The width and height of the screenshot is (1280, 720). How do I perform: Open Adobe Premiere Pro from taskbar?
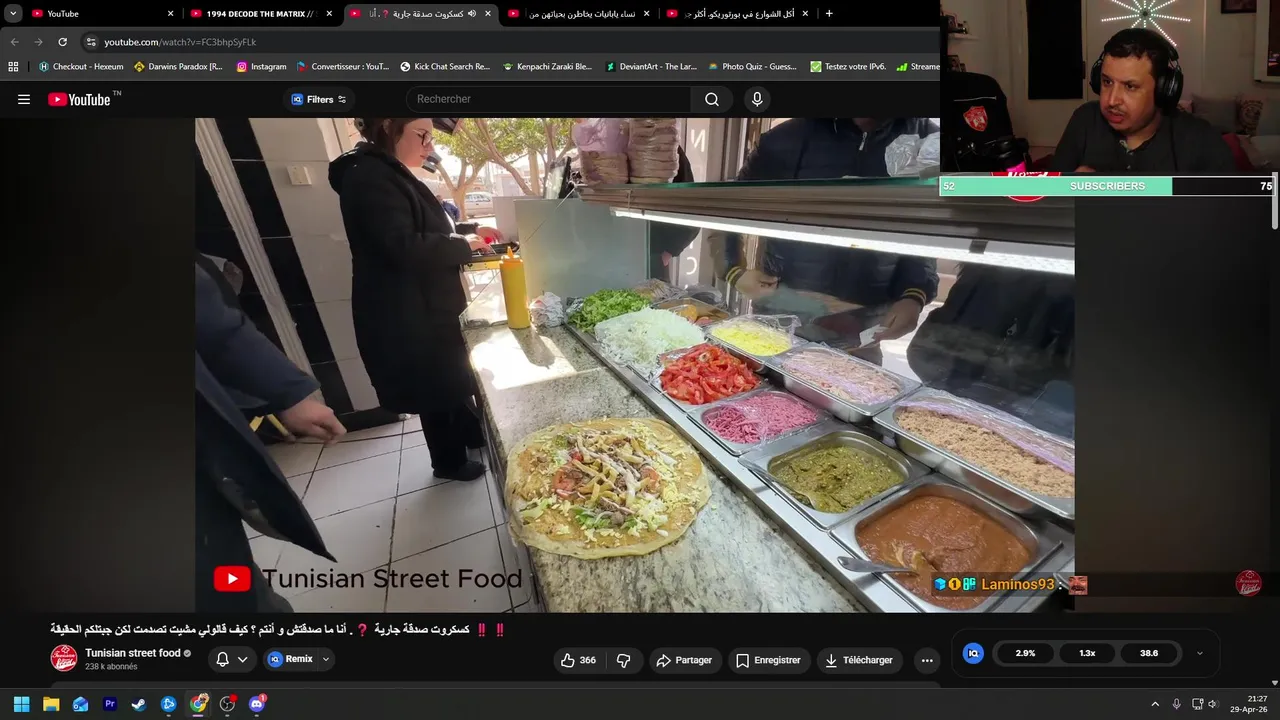click(x=110, y=704)
